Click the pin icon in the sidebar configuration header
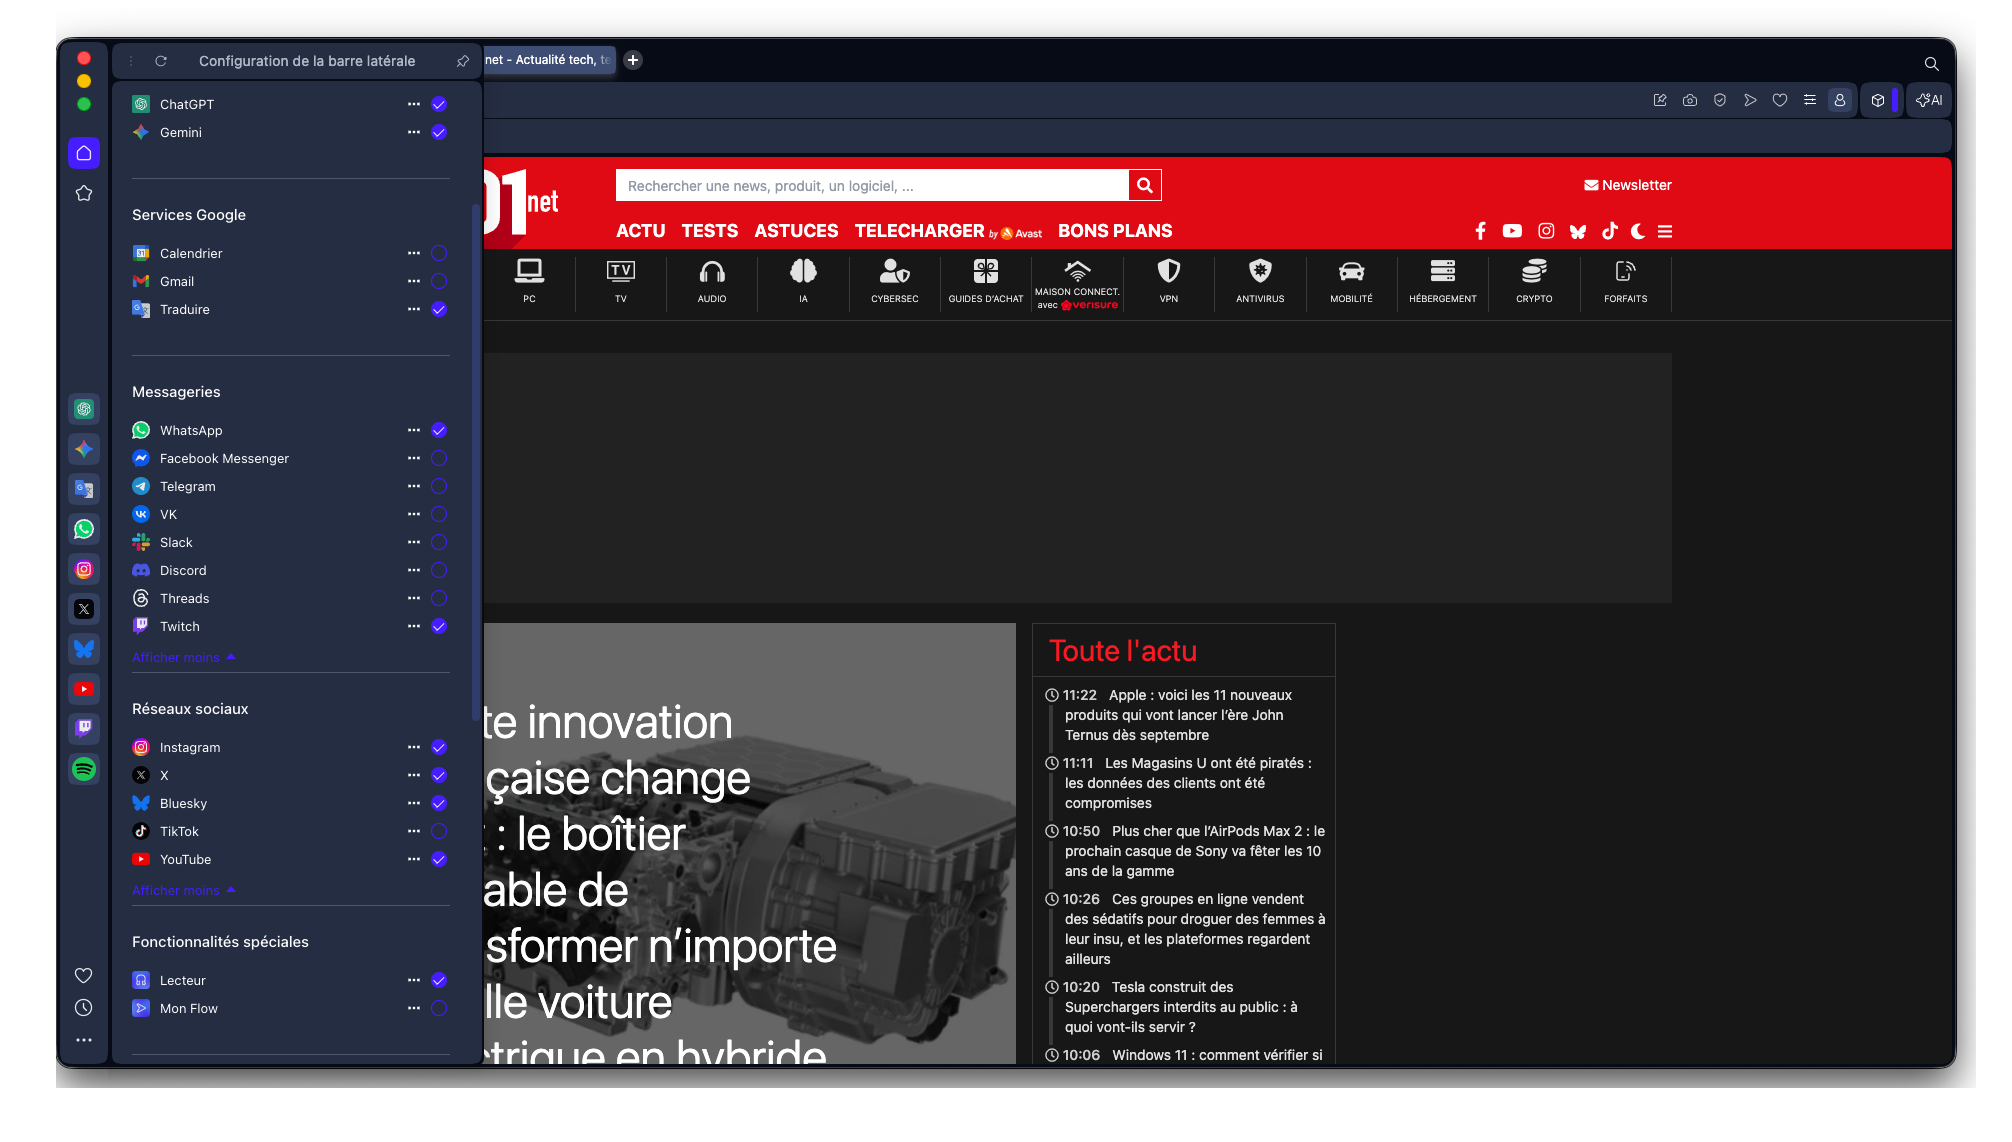Viewport: 2012px width, 1142px height. [x=462, y=61]
